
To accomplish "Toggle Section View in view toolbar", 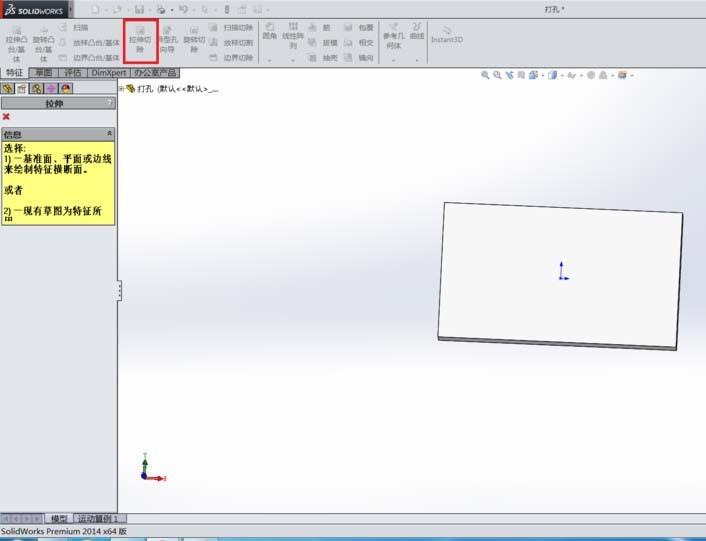I will [521, 75].
